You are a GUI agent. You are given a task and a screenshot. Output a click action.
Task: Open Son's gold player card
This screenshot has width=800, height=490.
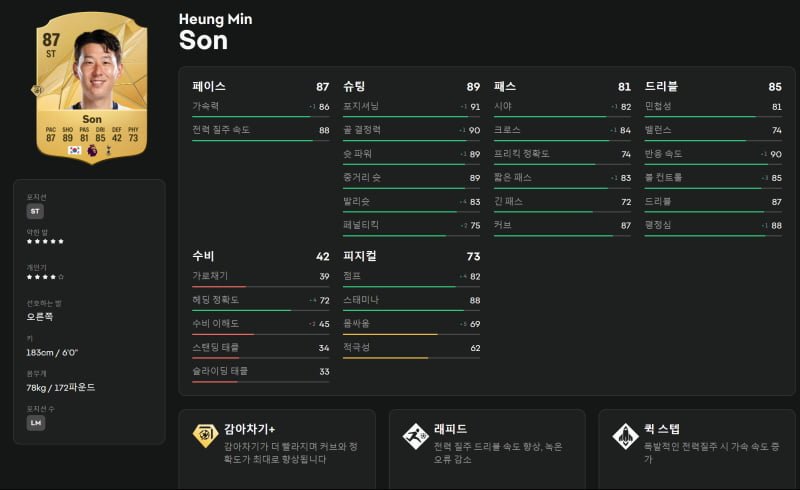(x=92, y=87)
